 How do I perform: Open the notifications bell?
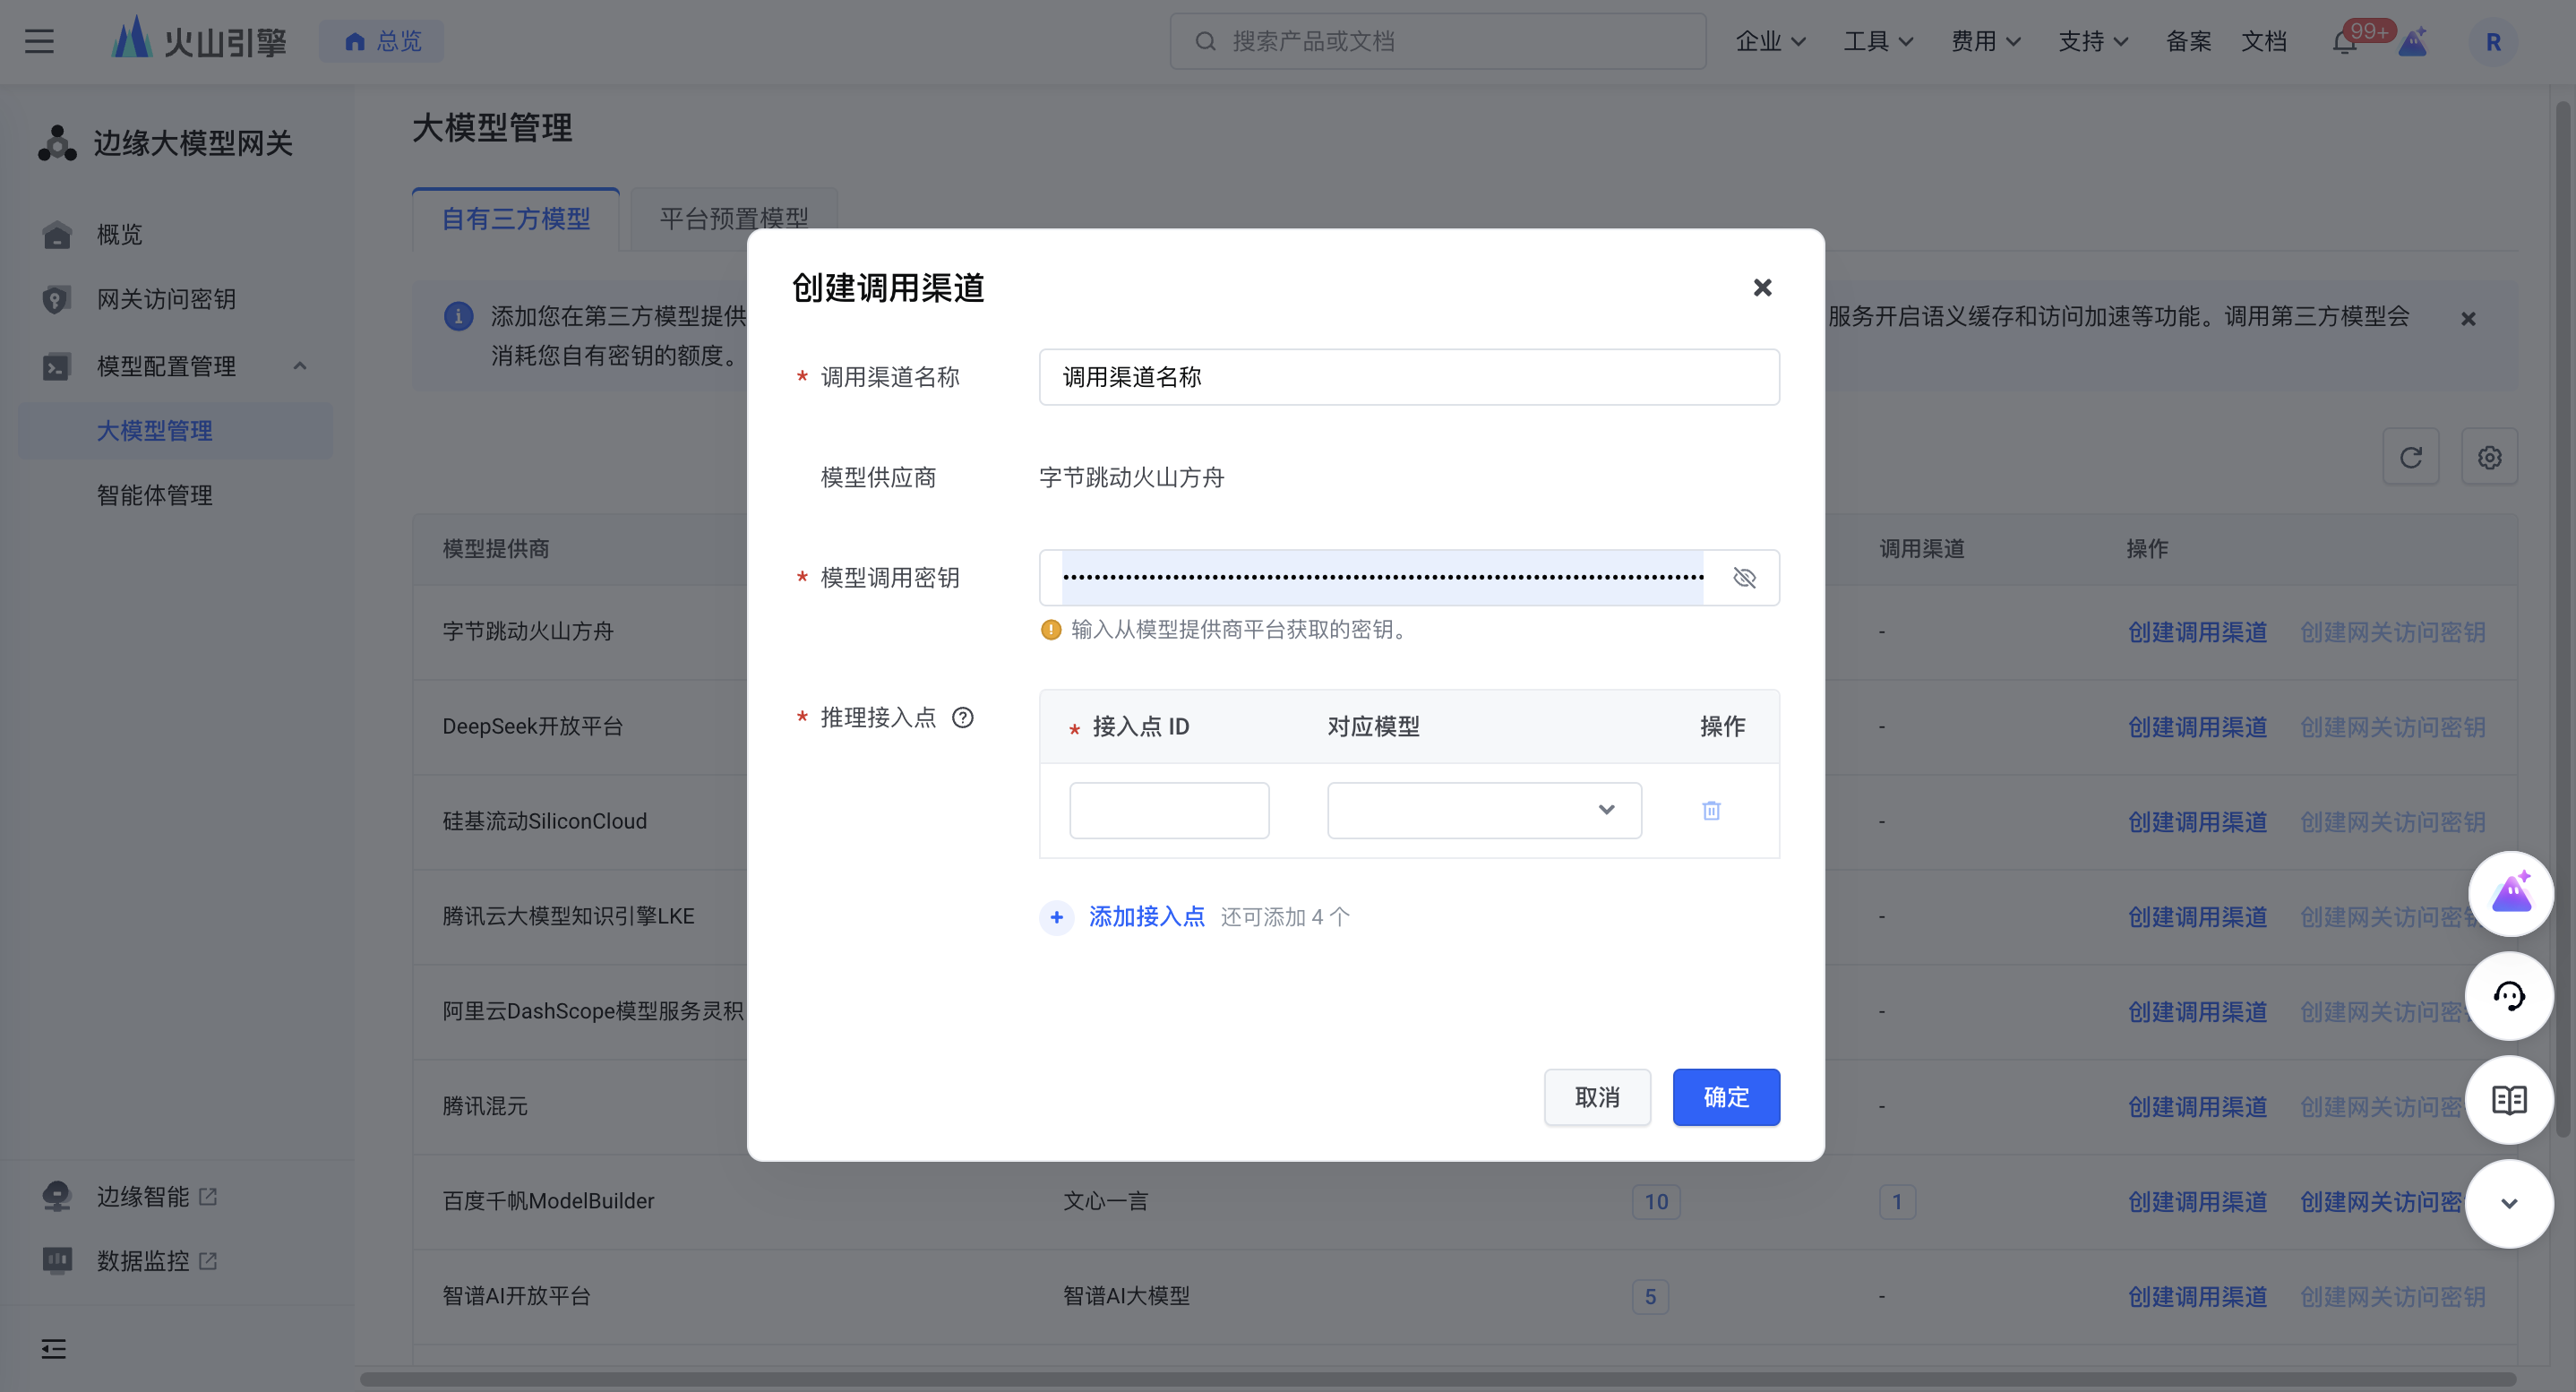2344,42
